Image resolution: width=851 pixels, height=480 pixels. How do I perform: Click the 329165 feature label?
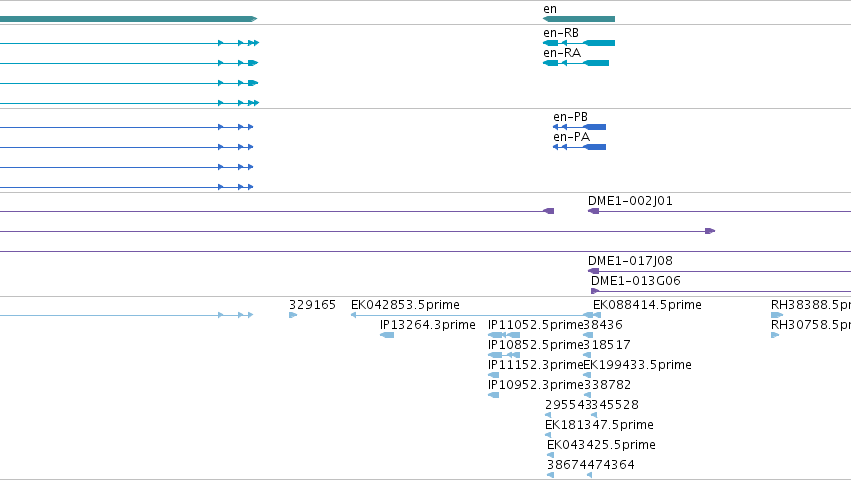(312, 305)
